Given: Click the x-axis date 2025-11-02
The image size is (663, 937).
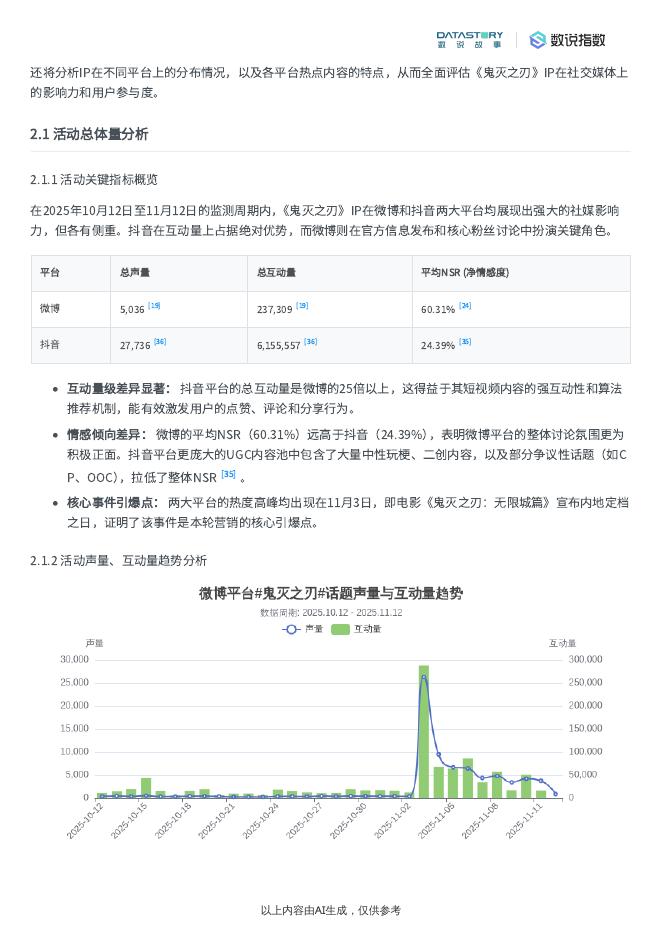Looking at the screenshot, I should coord(393,820).
